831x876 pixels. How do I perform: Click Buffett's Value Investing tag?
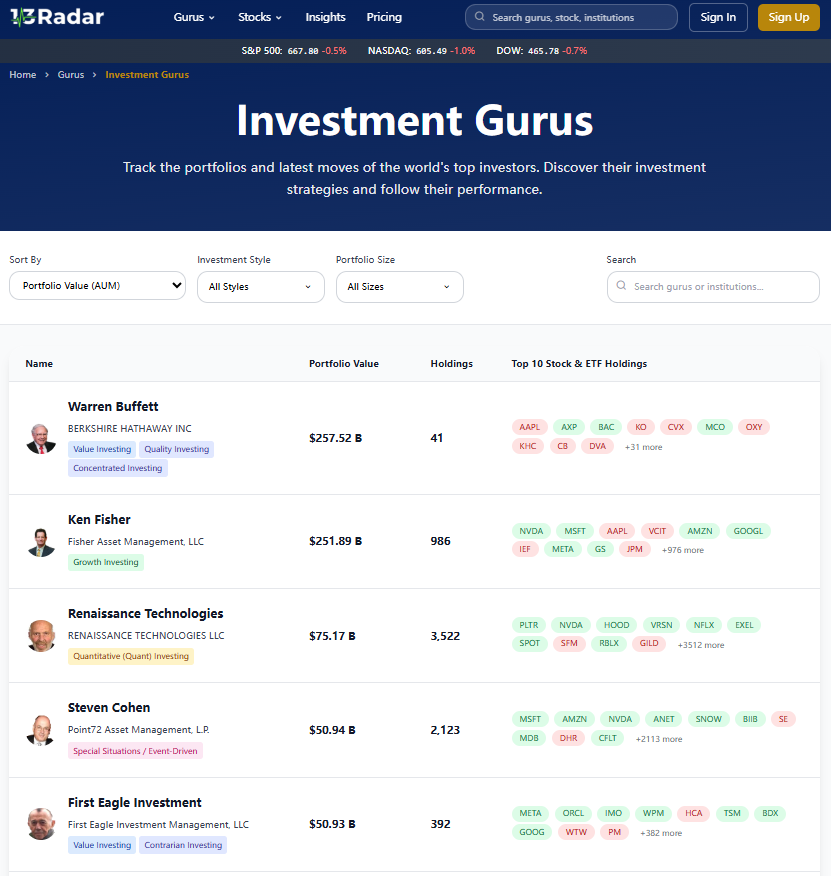(102, 449)
